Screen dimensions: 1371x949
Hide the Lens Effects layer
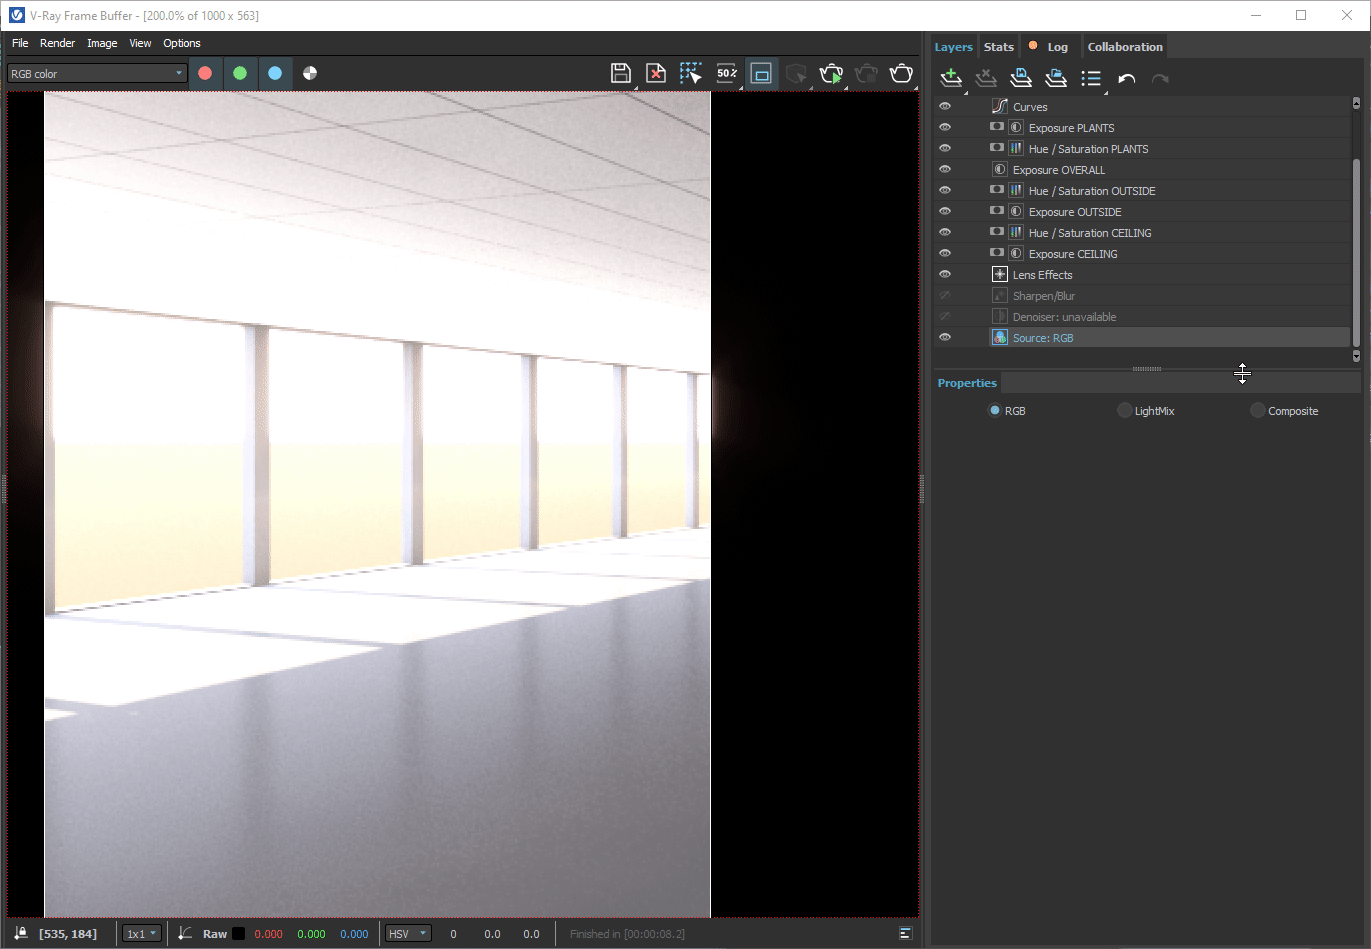[x=945, y=274]
